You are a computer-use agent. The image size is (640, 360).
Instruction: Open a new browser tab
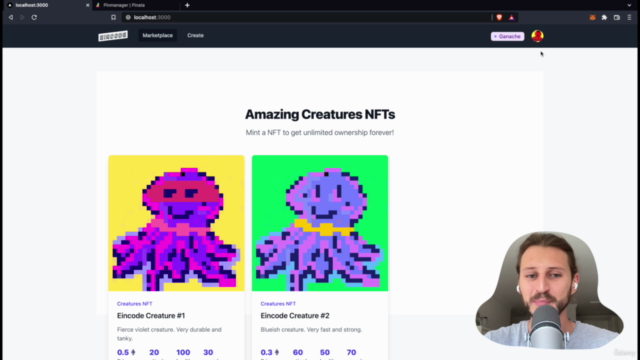point(187,5)
